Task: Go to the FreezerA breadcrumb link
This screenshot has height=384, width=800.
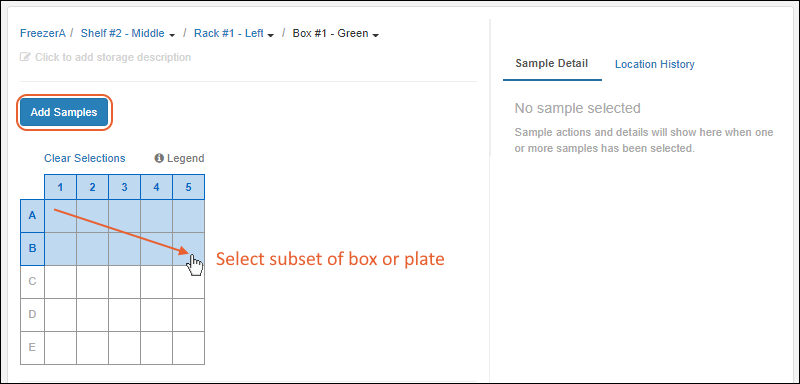Action: coord(43,34)
